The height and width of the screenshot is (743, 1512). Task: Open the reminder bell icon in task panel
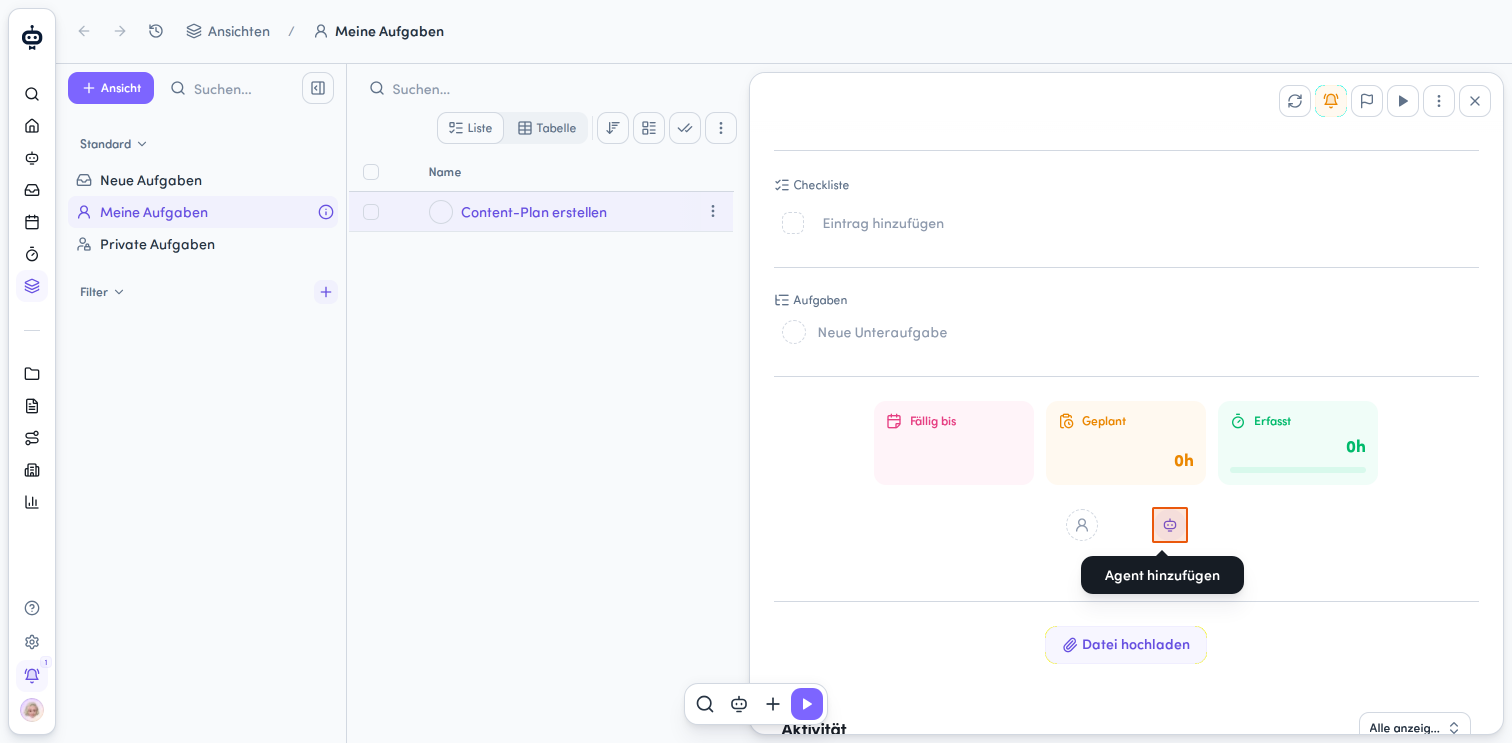(1331, 101)
